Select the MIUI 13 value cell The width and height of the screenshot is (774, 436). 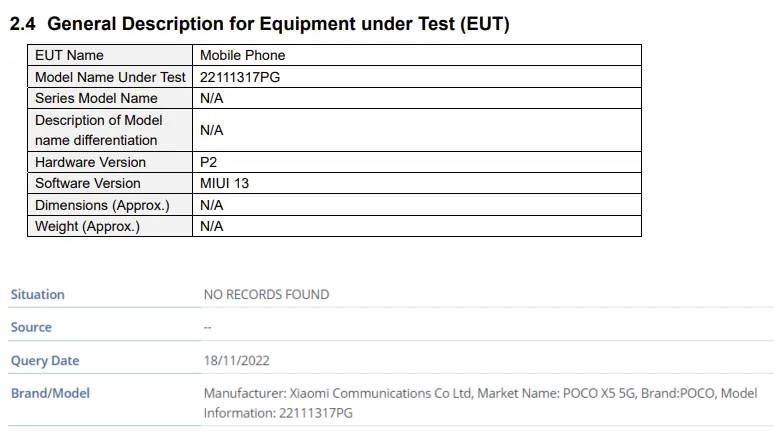pyautogui.click(x=417, y=183)
